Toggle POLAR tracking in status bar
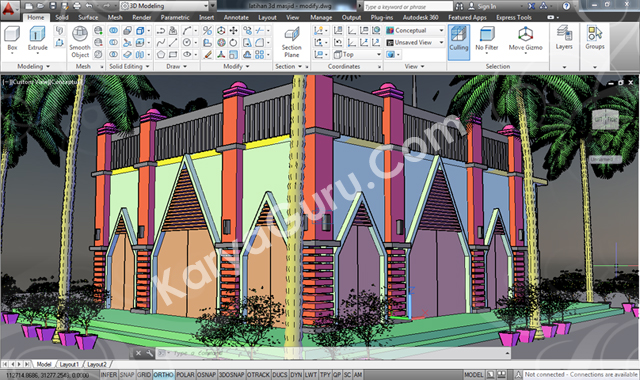This screenshot has width=640, height=380. tap(185, 375)
